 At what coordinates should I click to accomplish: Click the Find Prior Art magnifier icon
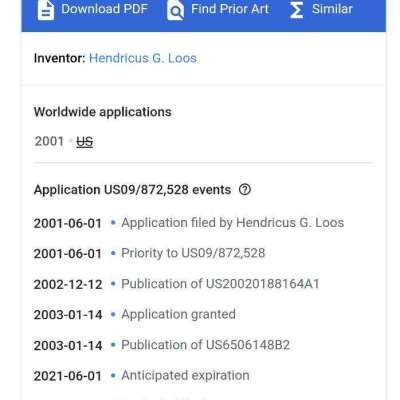pyautogui.click(x=175, y=10)
